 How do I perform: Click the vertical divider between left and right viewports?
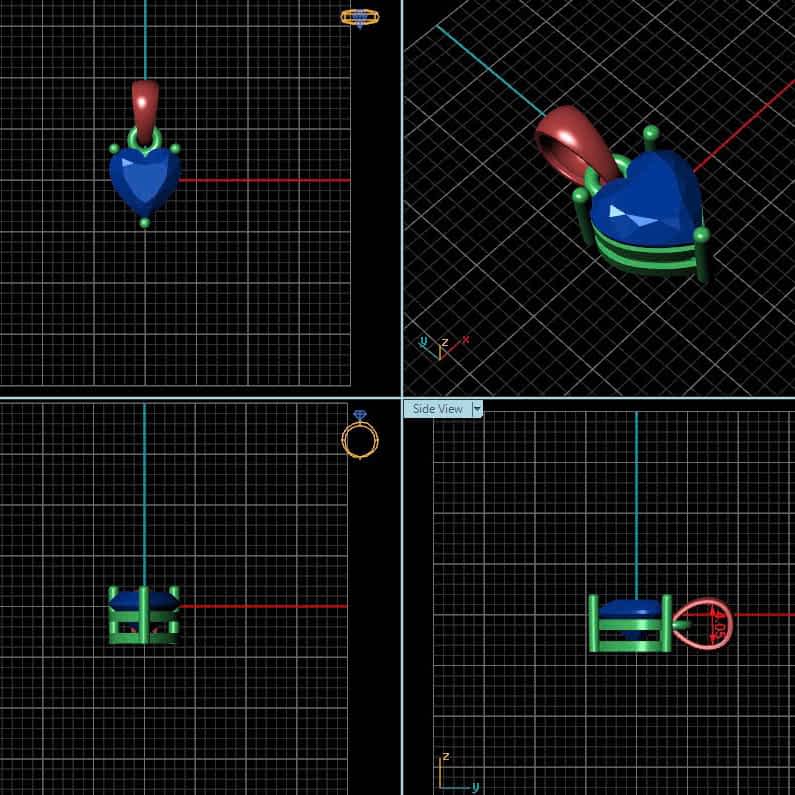coord(402,200)
